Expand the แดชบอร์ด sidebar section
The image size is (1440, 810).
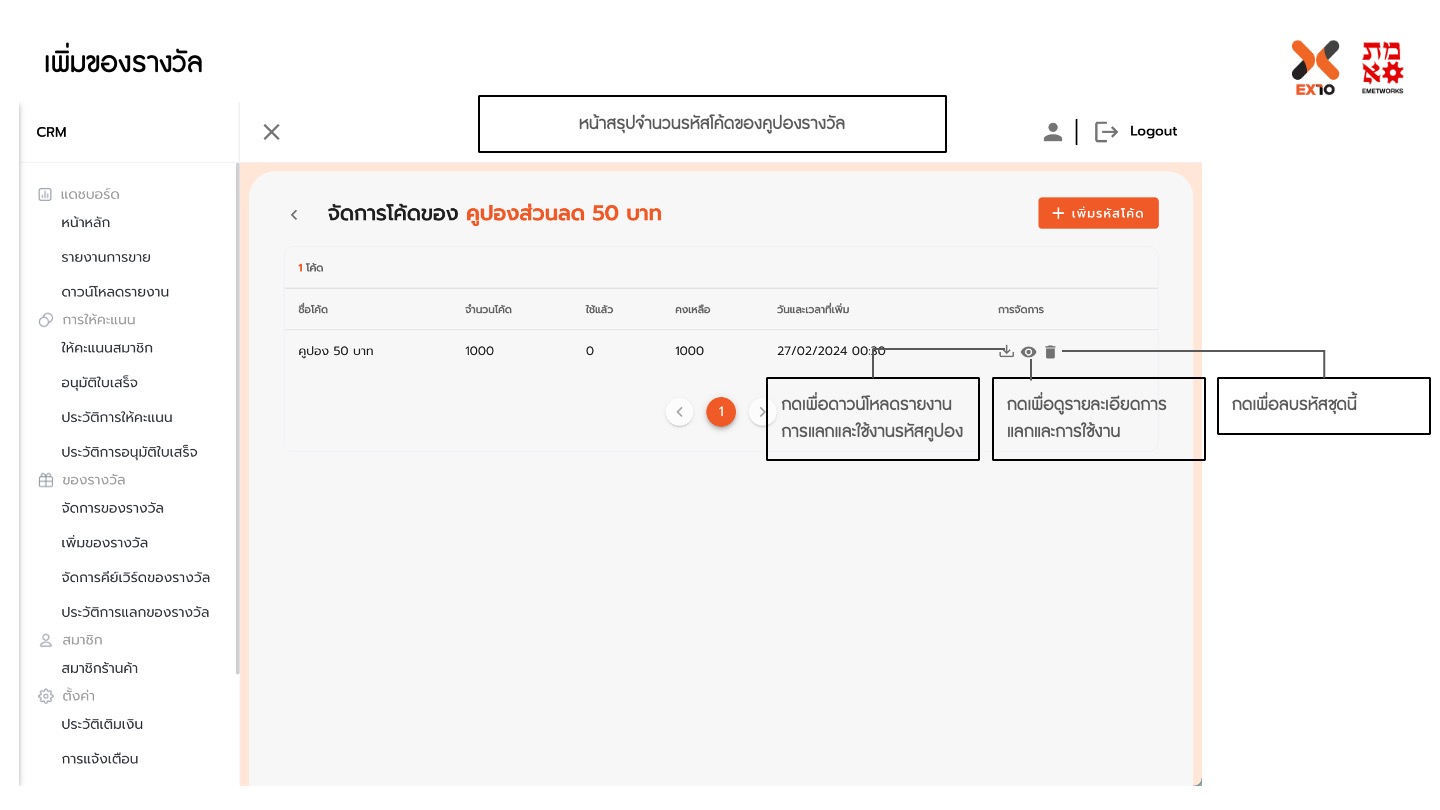[90, 194]
